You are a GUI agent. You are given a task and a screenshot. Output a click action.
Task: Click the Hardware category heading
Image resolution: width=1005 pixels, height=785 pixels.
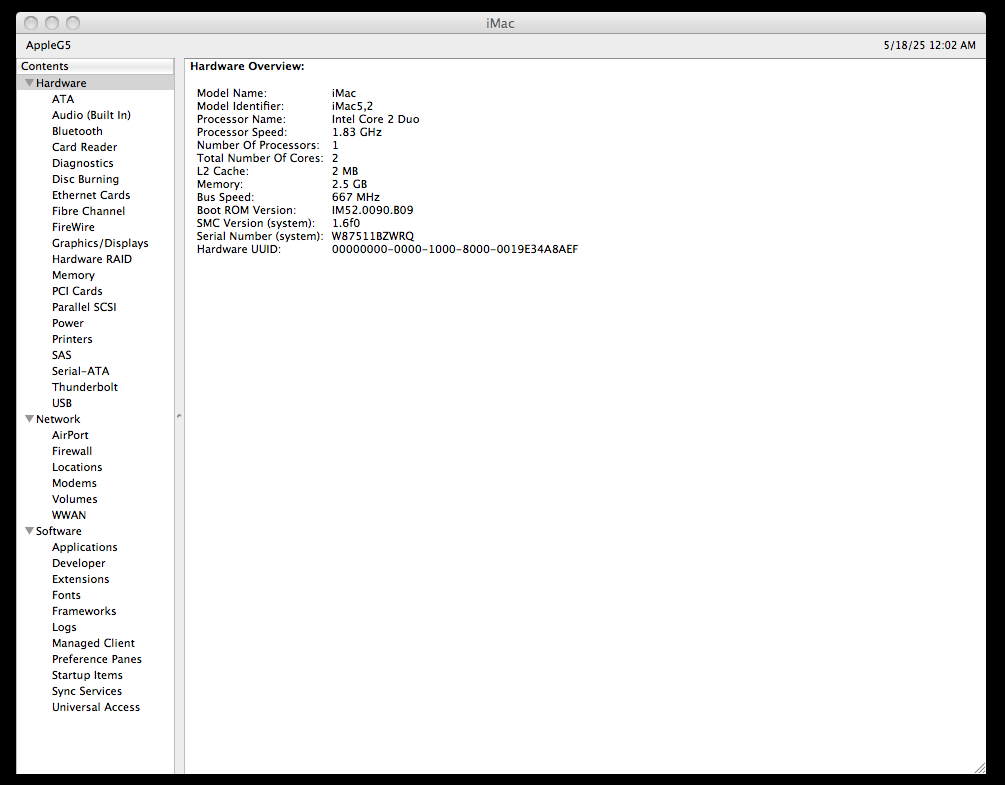tap(61, 83)
